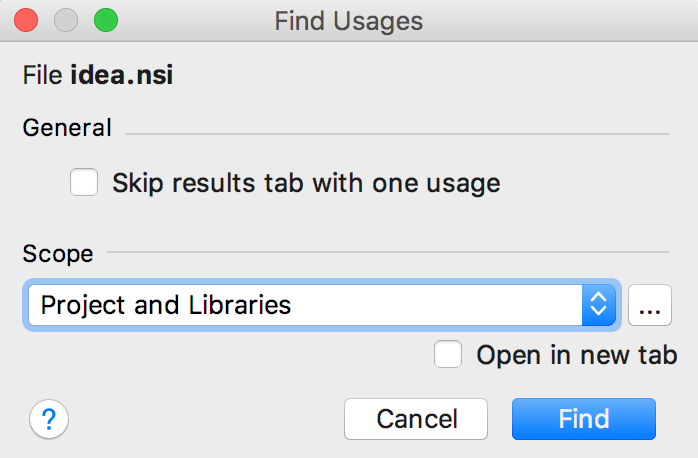Viewport: 698px width, 458px height.
Task: Click the 'Skip results tab with one usage' label
Action: (306, 183)
